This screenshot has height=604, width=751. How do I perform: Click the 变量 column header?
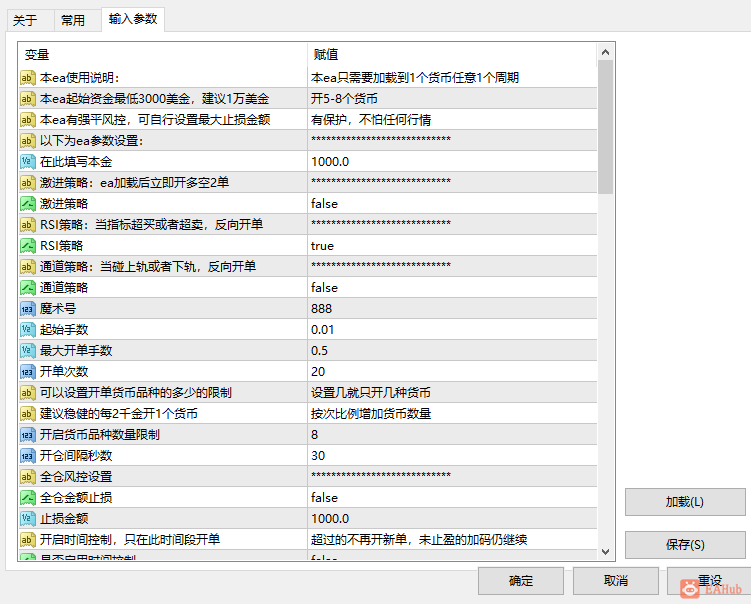[163, 55]
